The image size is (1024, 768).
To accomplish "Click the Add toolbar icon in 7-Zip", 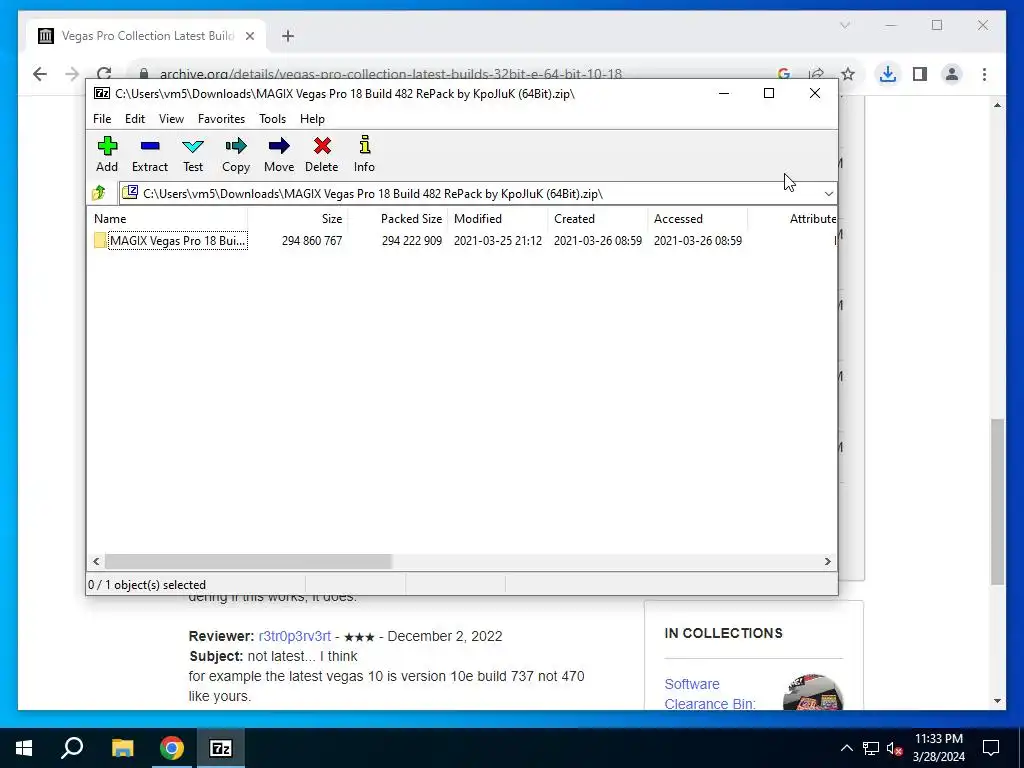I will point(107,154).
